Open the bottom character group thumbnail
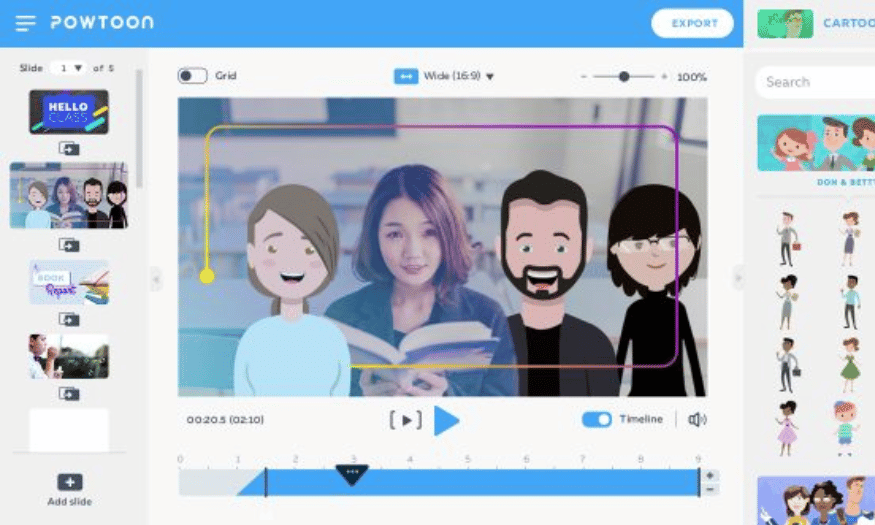The width and height of the screenshot is (875, 525). pyautogui.click(x=816, y=500)
